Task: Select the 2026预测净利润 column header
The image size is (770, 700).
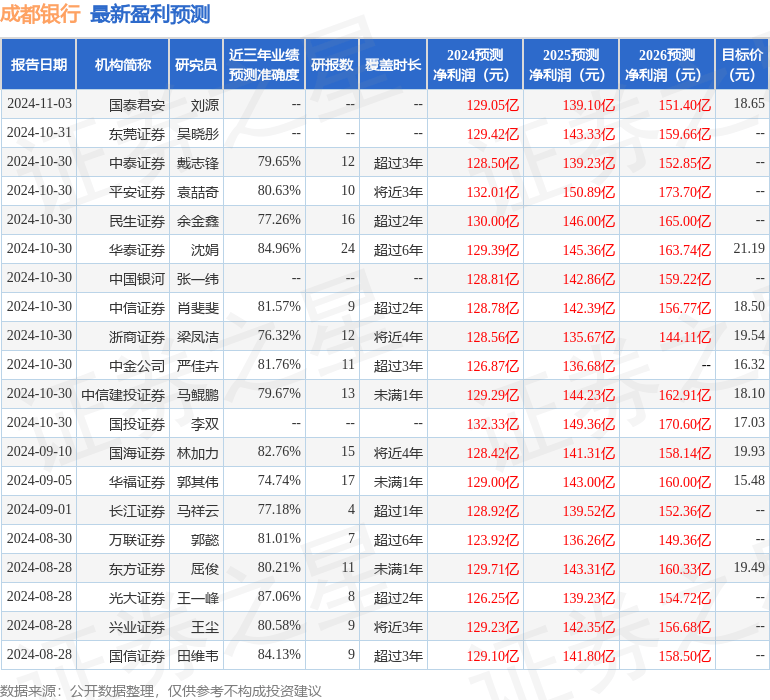Action: coord(667,64)
